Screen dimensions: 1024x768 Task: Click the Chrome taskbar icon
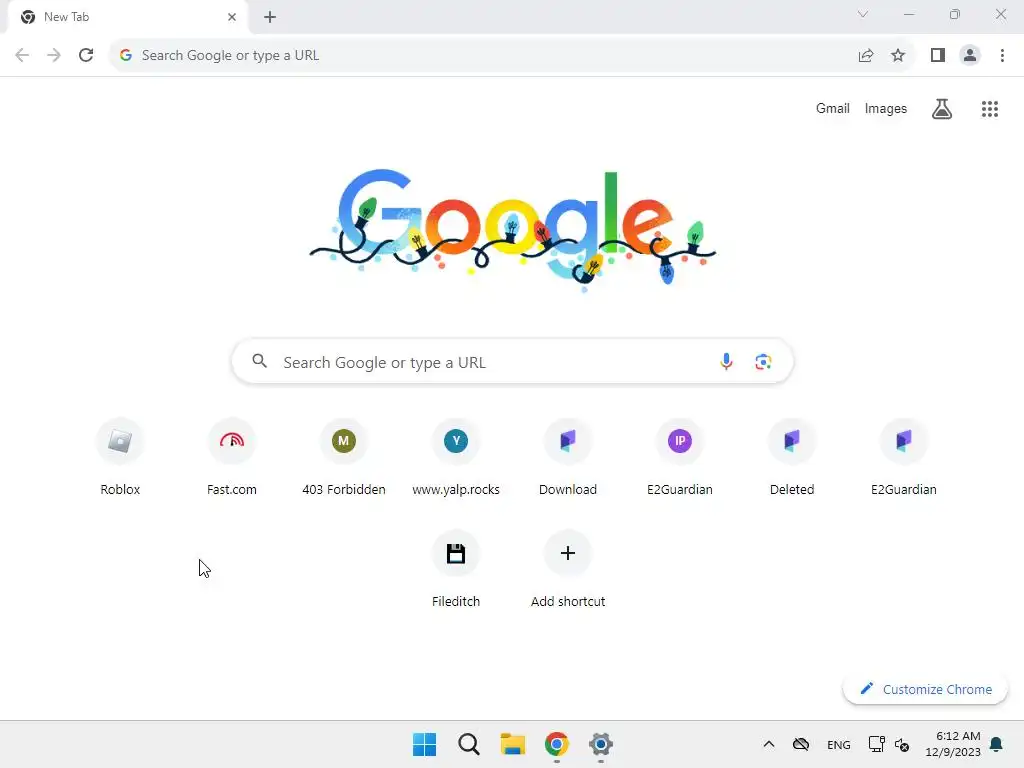point(557,744)
